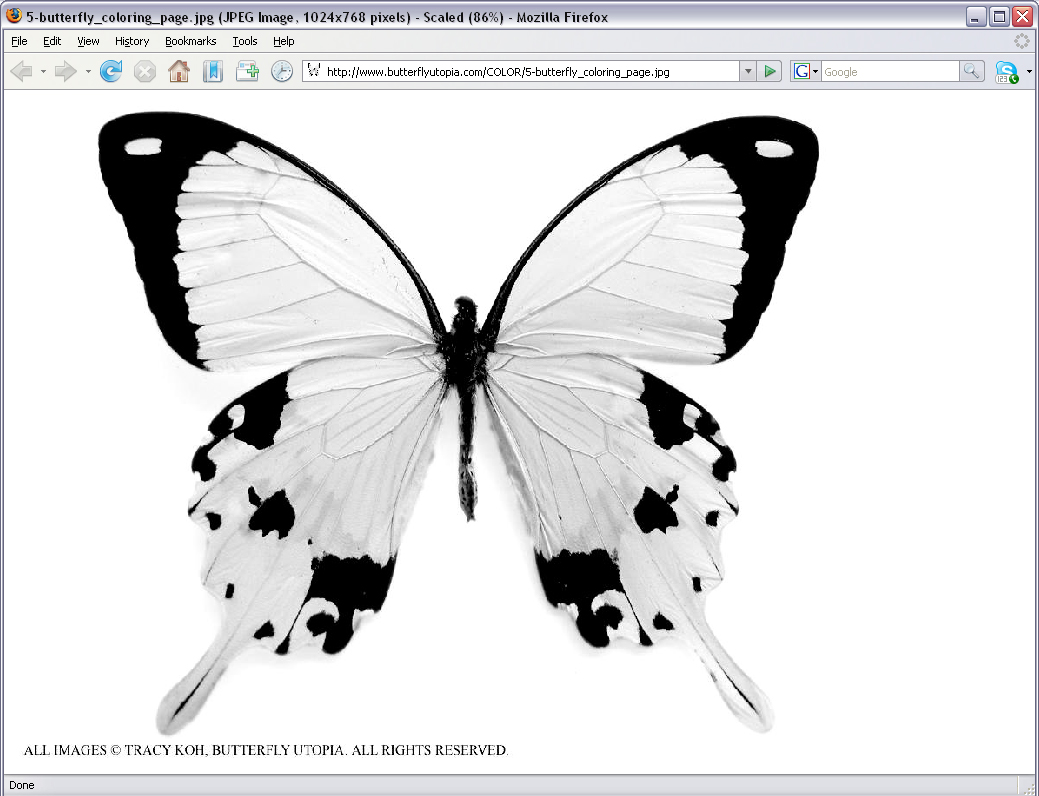Open the back button history dropdown
1039x796 pixels.
pyautogui.click(x=43, y=72)
